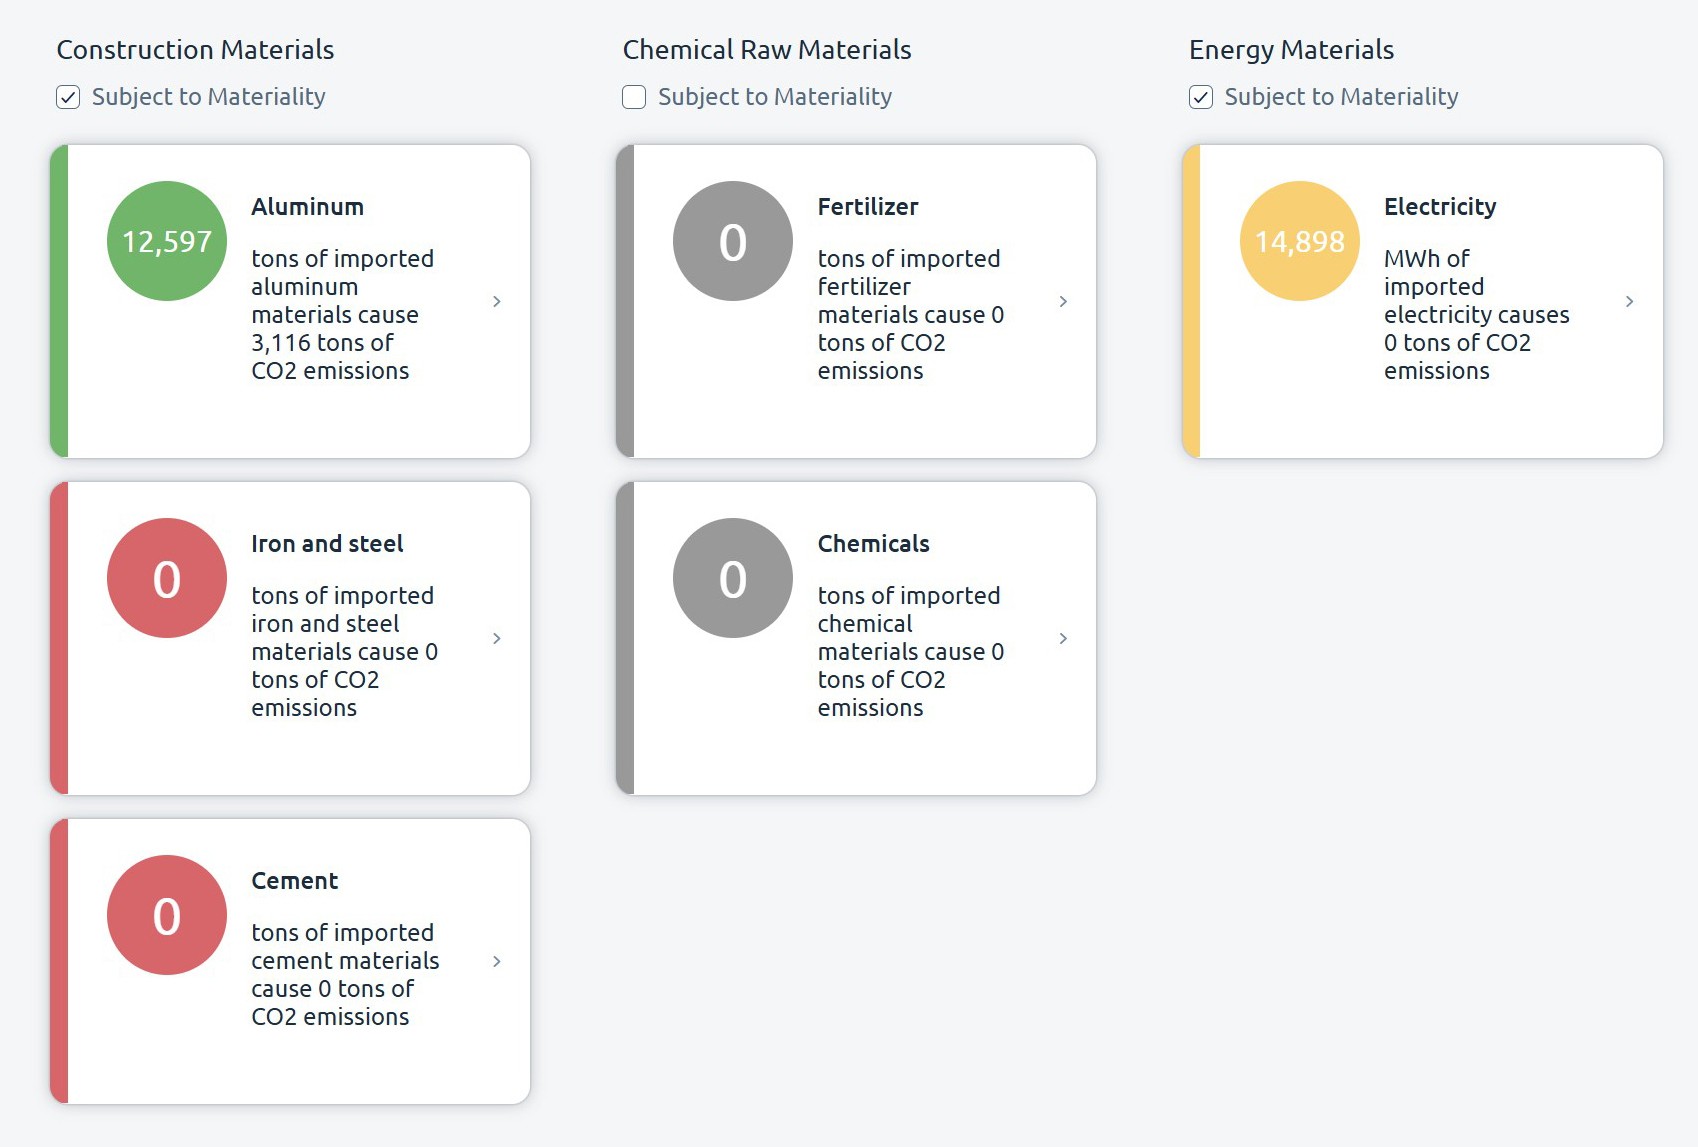The width and height of the screenshot is (1698, 1147).
Task: Click the gray Chemicals zero circle
Action: [733, 578]
